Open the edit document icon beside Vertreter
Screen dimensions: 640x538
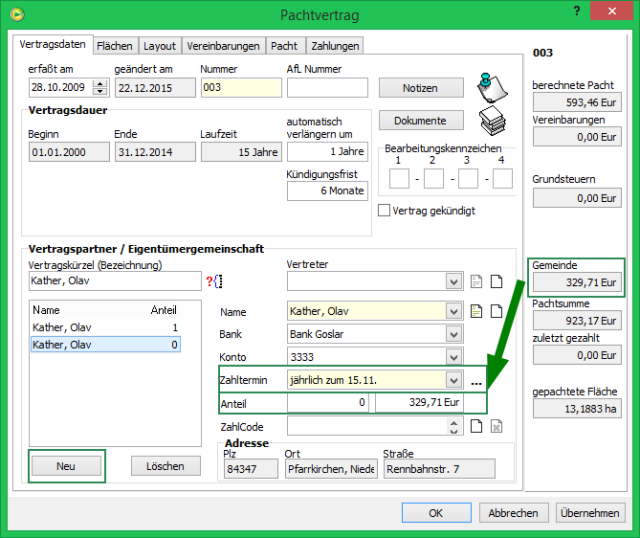(x=478, y=282)
